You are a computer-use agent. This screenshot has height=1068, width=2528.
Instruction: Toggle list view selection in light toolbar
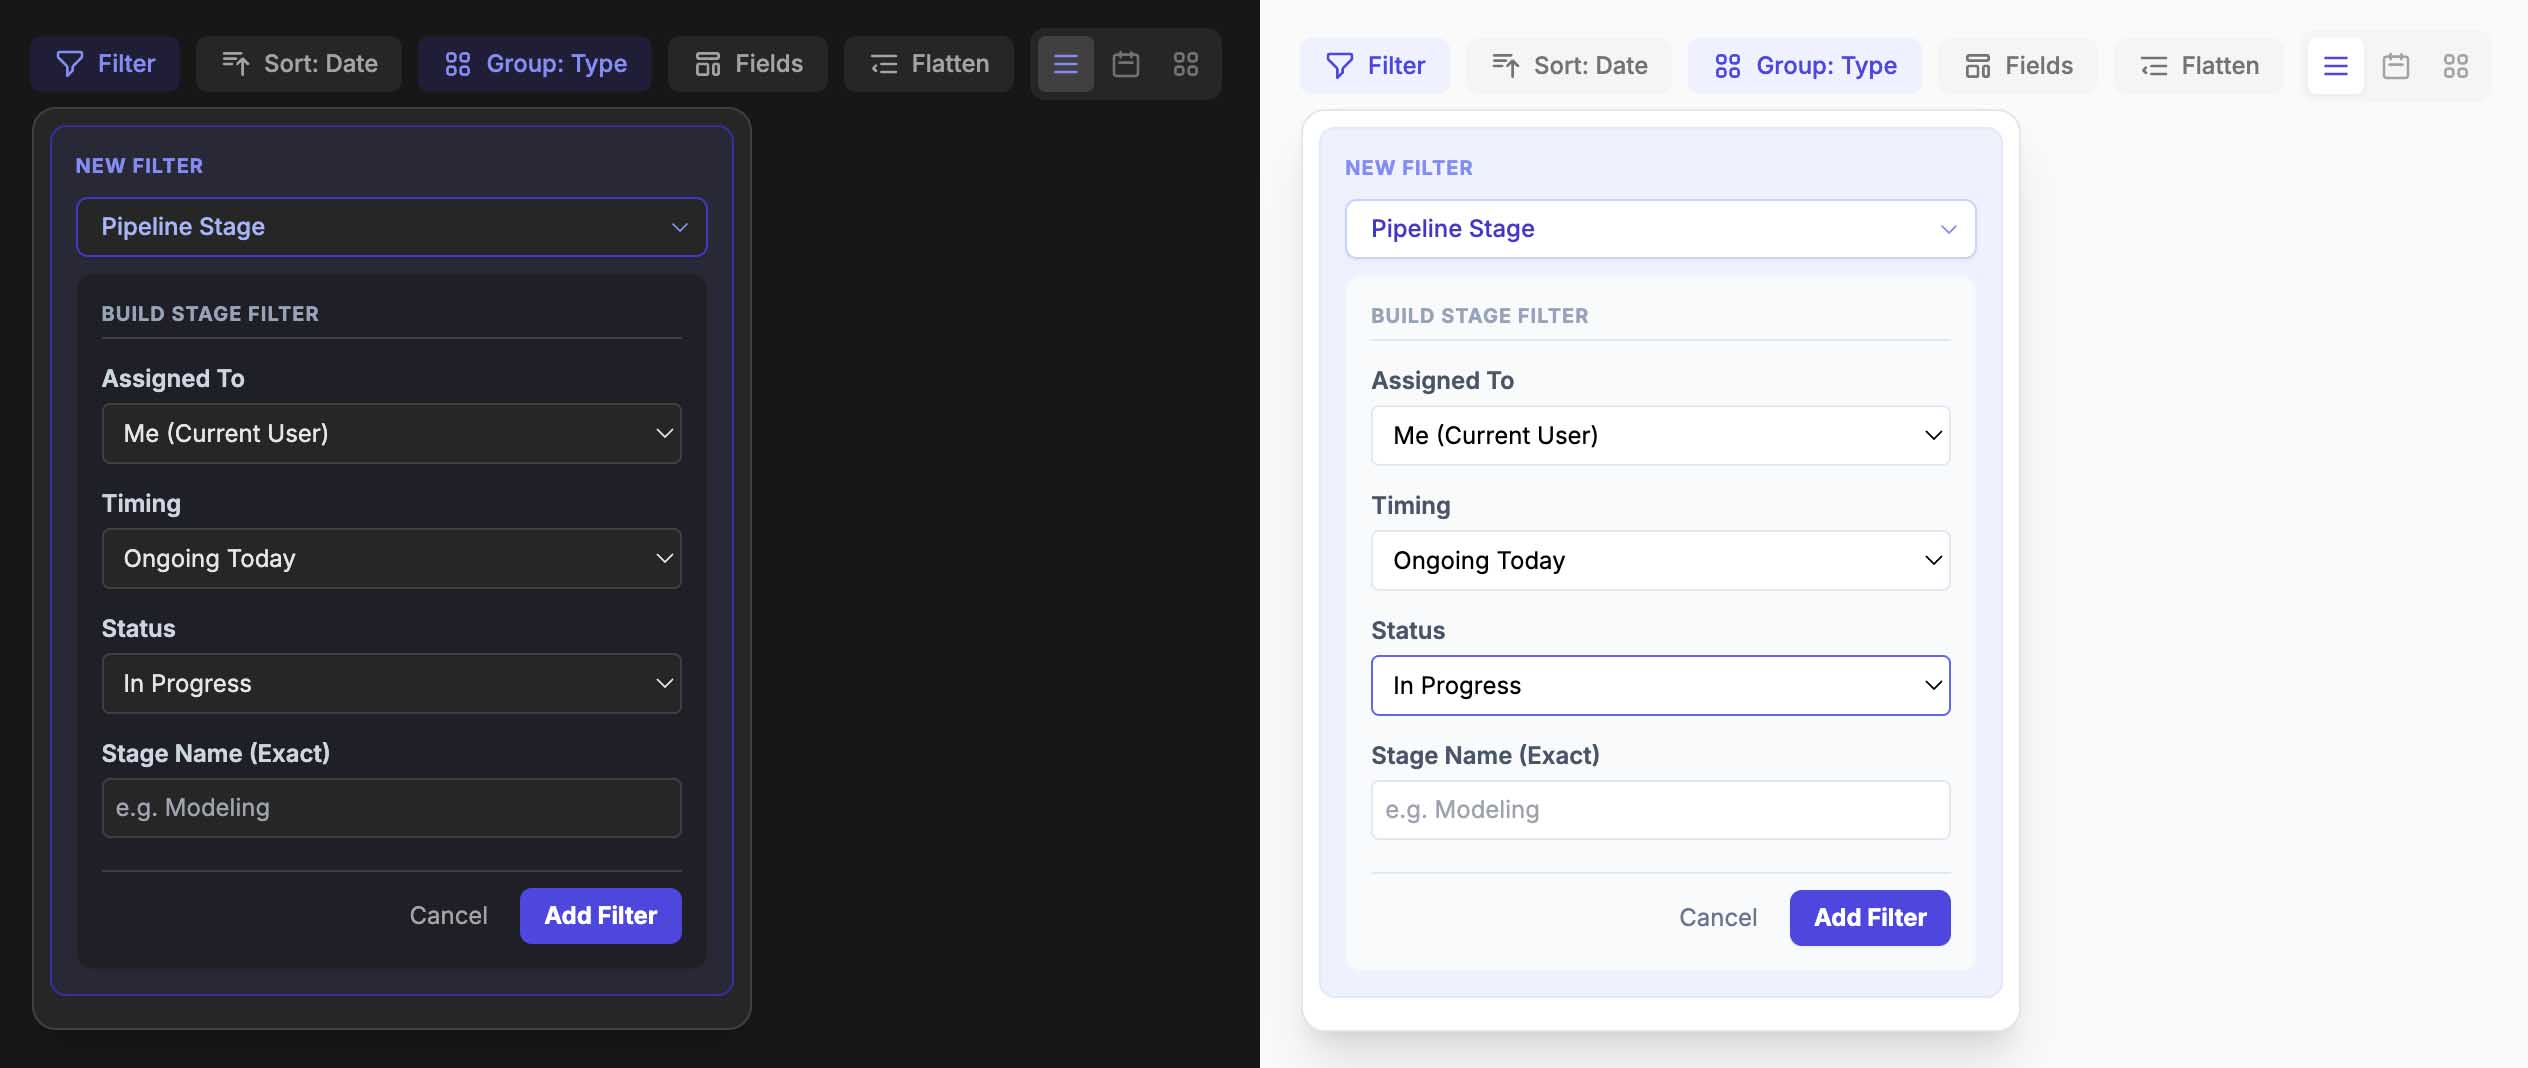[x=2336, y=65]
